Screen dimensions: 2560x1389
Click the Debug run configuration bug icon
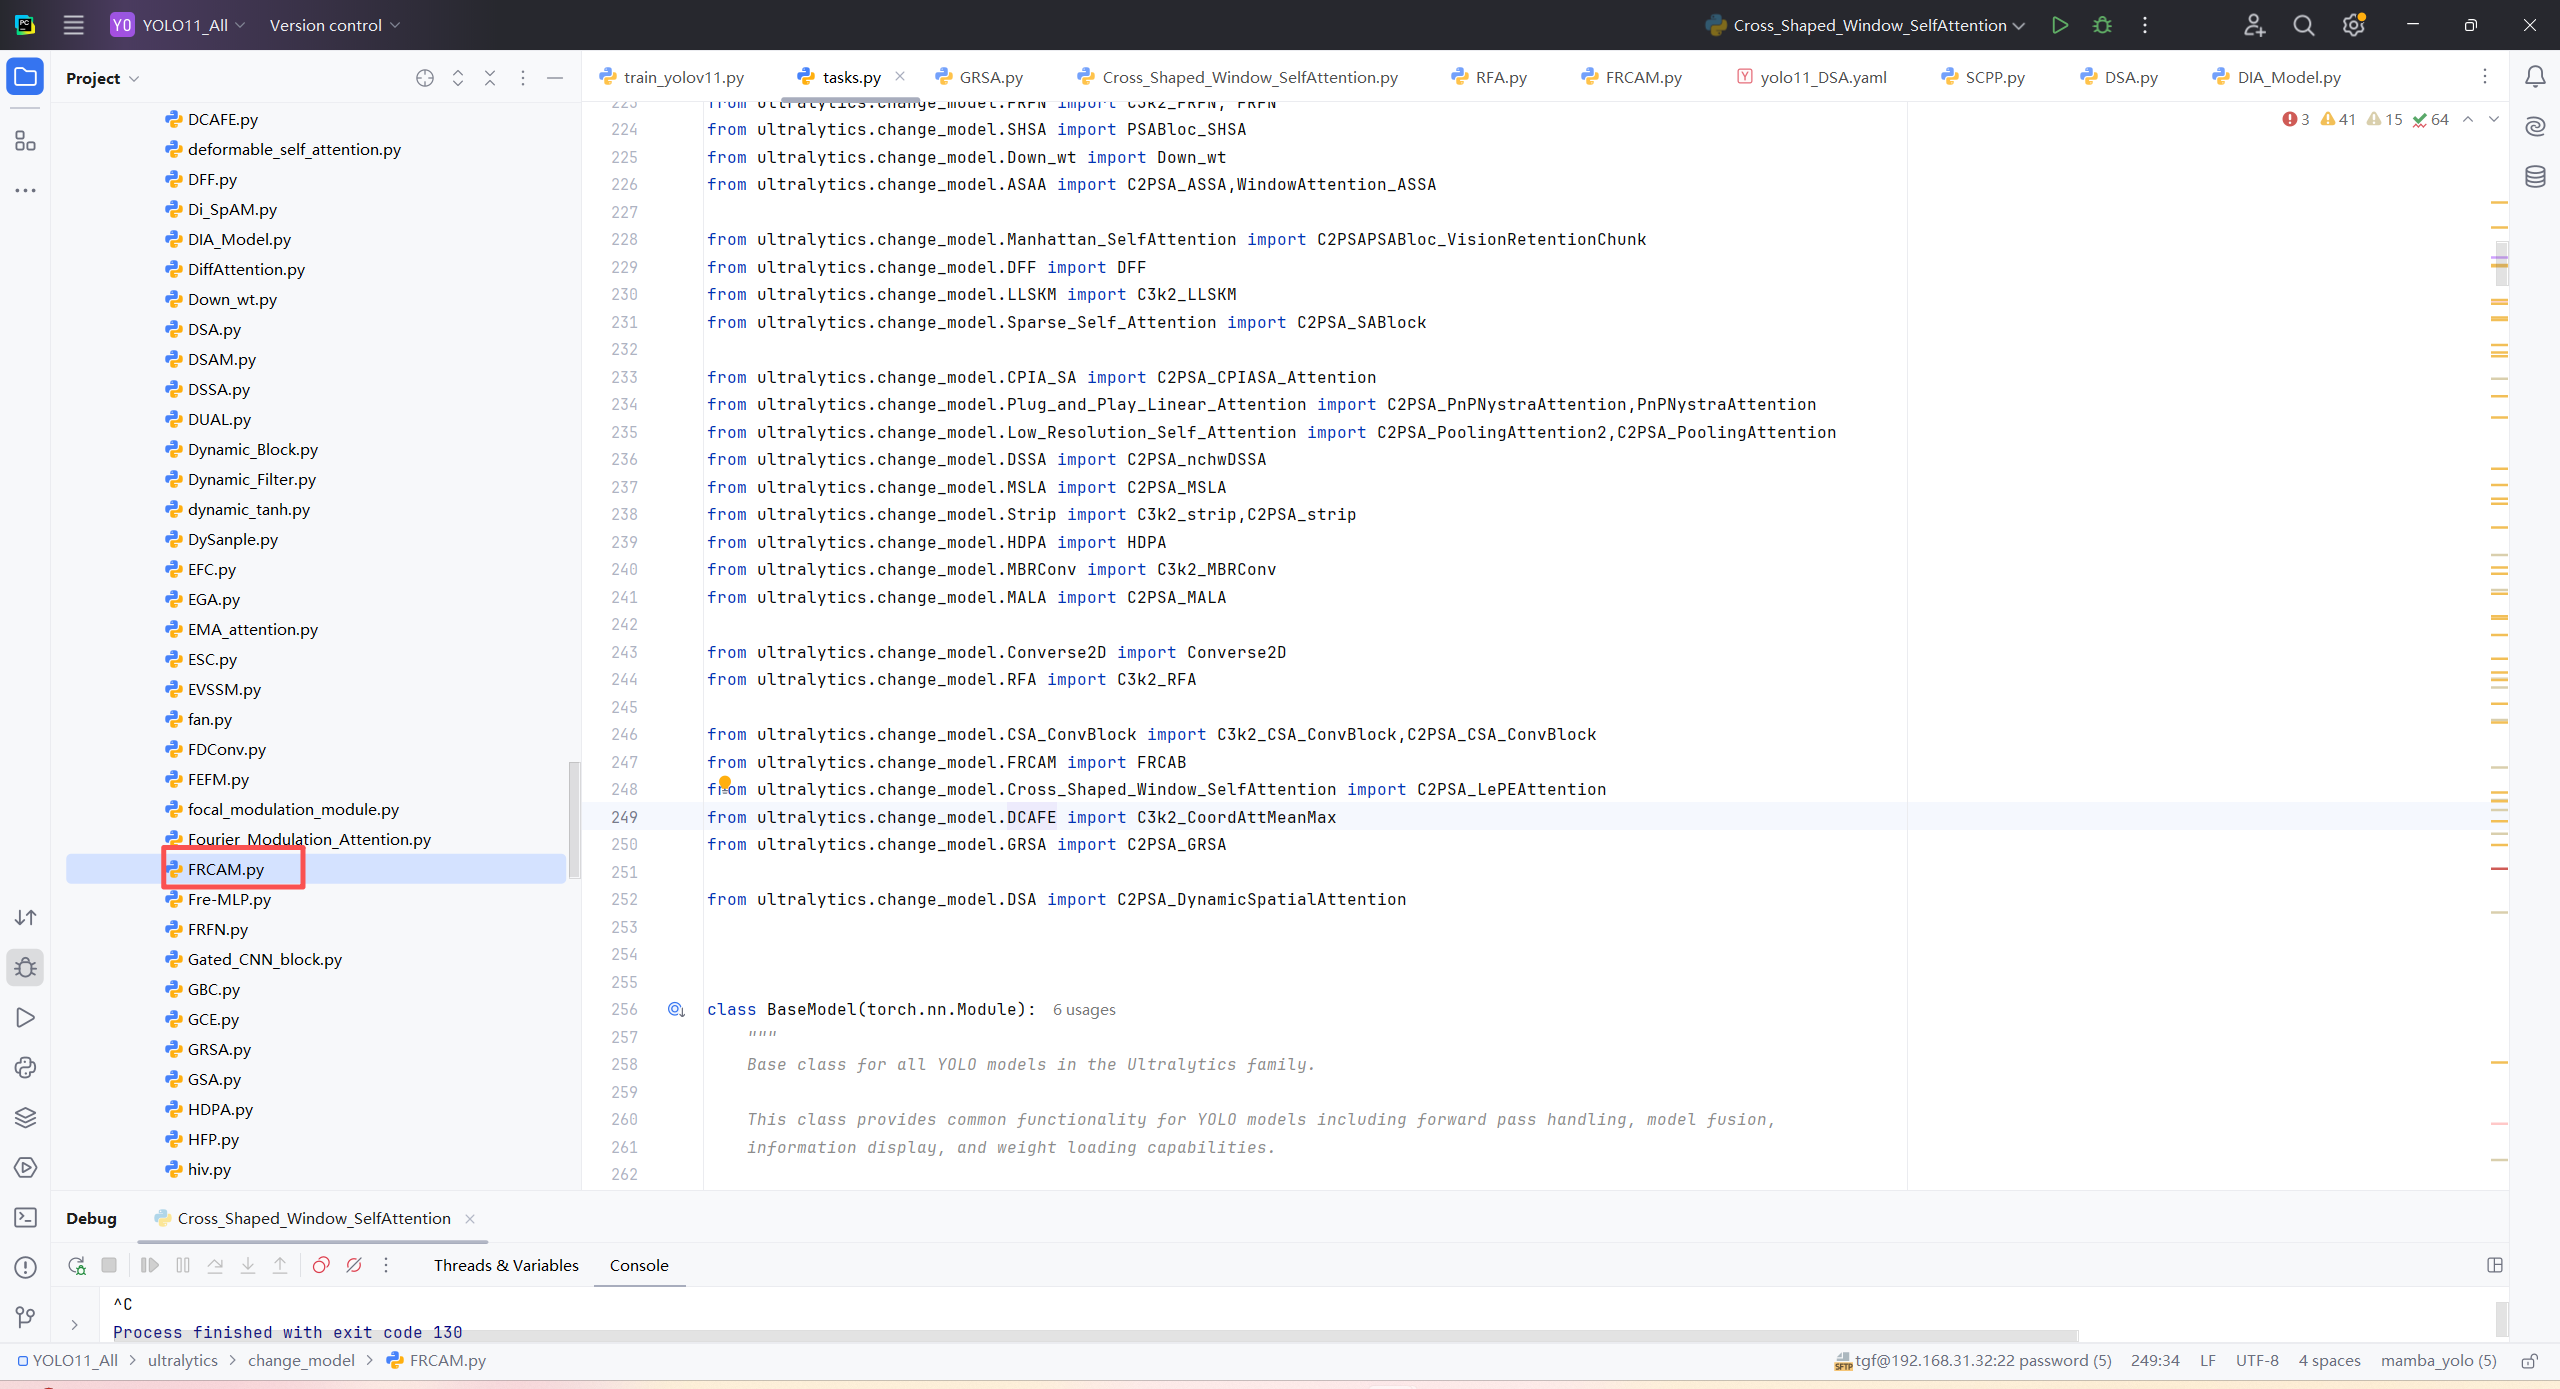tap(2102, 25)
